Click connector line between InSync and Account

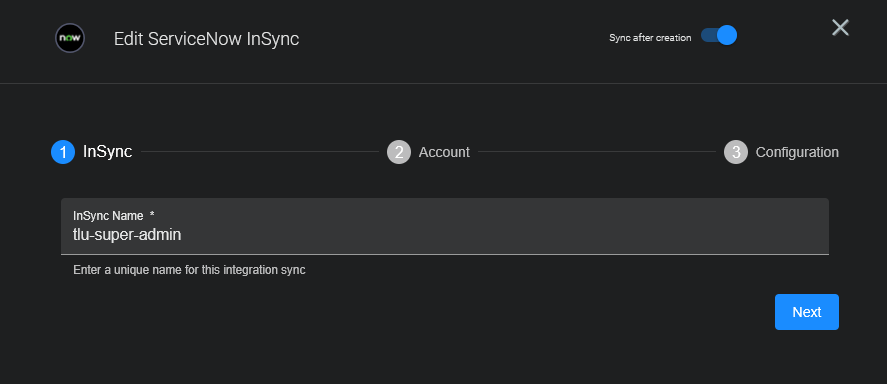[260, 152]
